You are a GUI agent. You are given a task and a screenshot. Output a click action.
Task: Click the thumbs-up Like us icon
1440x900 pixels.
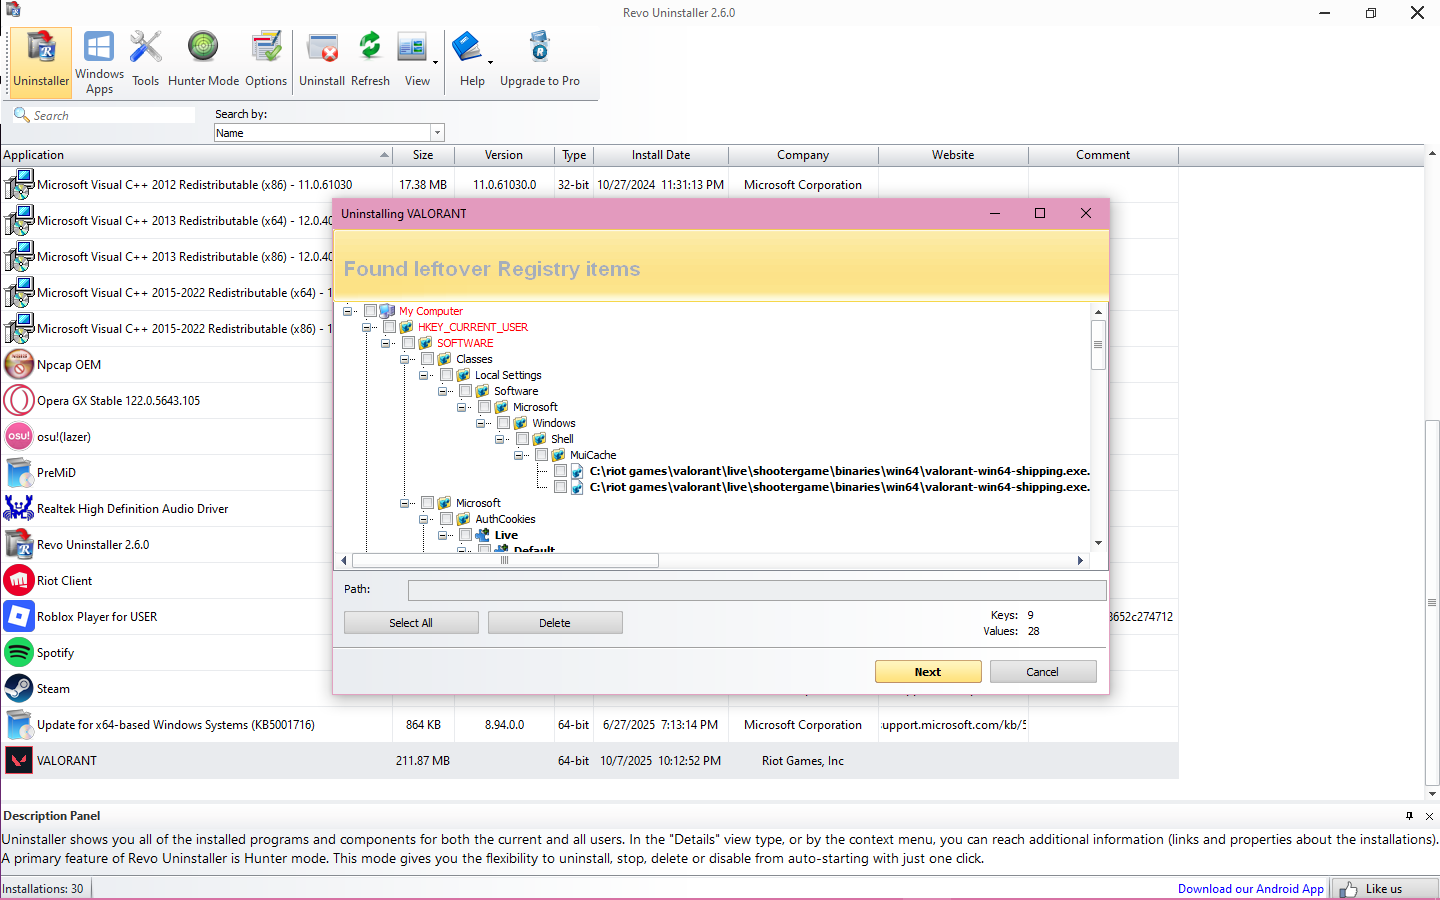coord(1348,889)
